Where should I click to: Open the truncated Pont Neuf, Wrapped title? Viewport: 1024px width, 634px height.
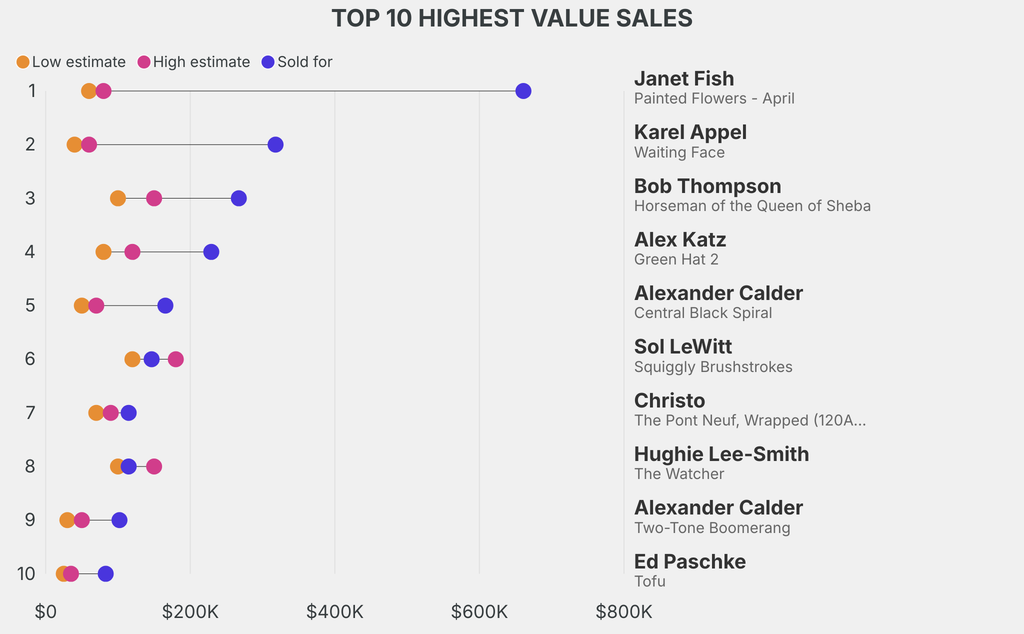coord(750,420)
